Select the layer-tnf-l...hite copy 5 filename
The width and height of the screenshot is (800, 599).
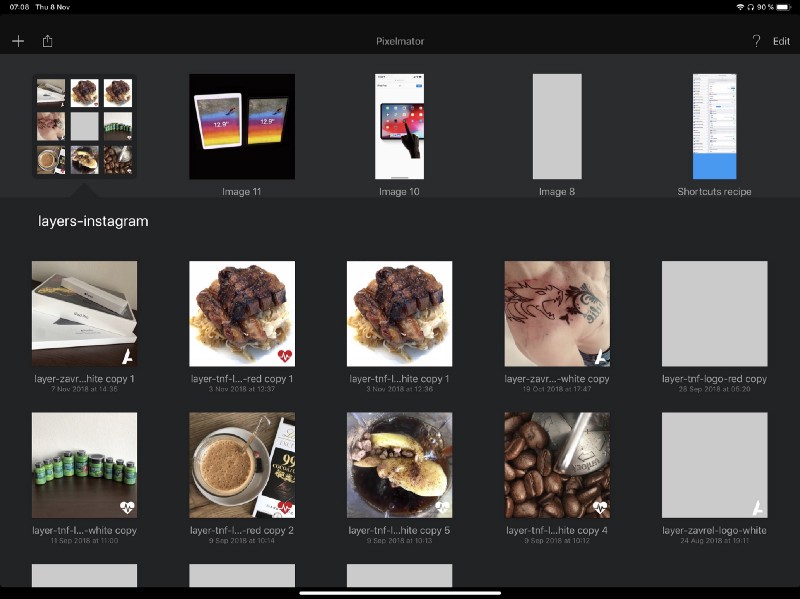coord(399,531)
